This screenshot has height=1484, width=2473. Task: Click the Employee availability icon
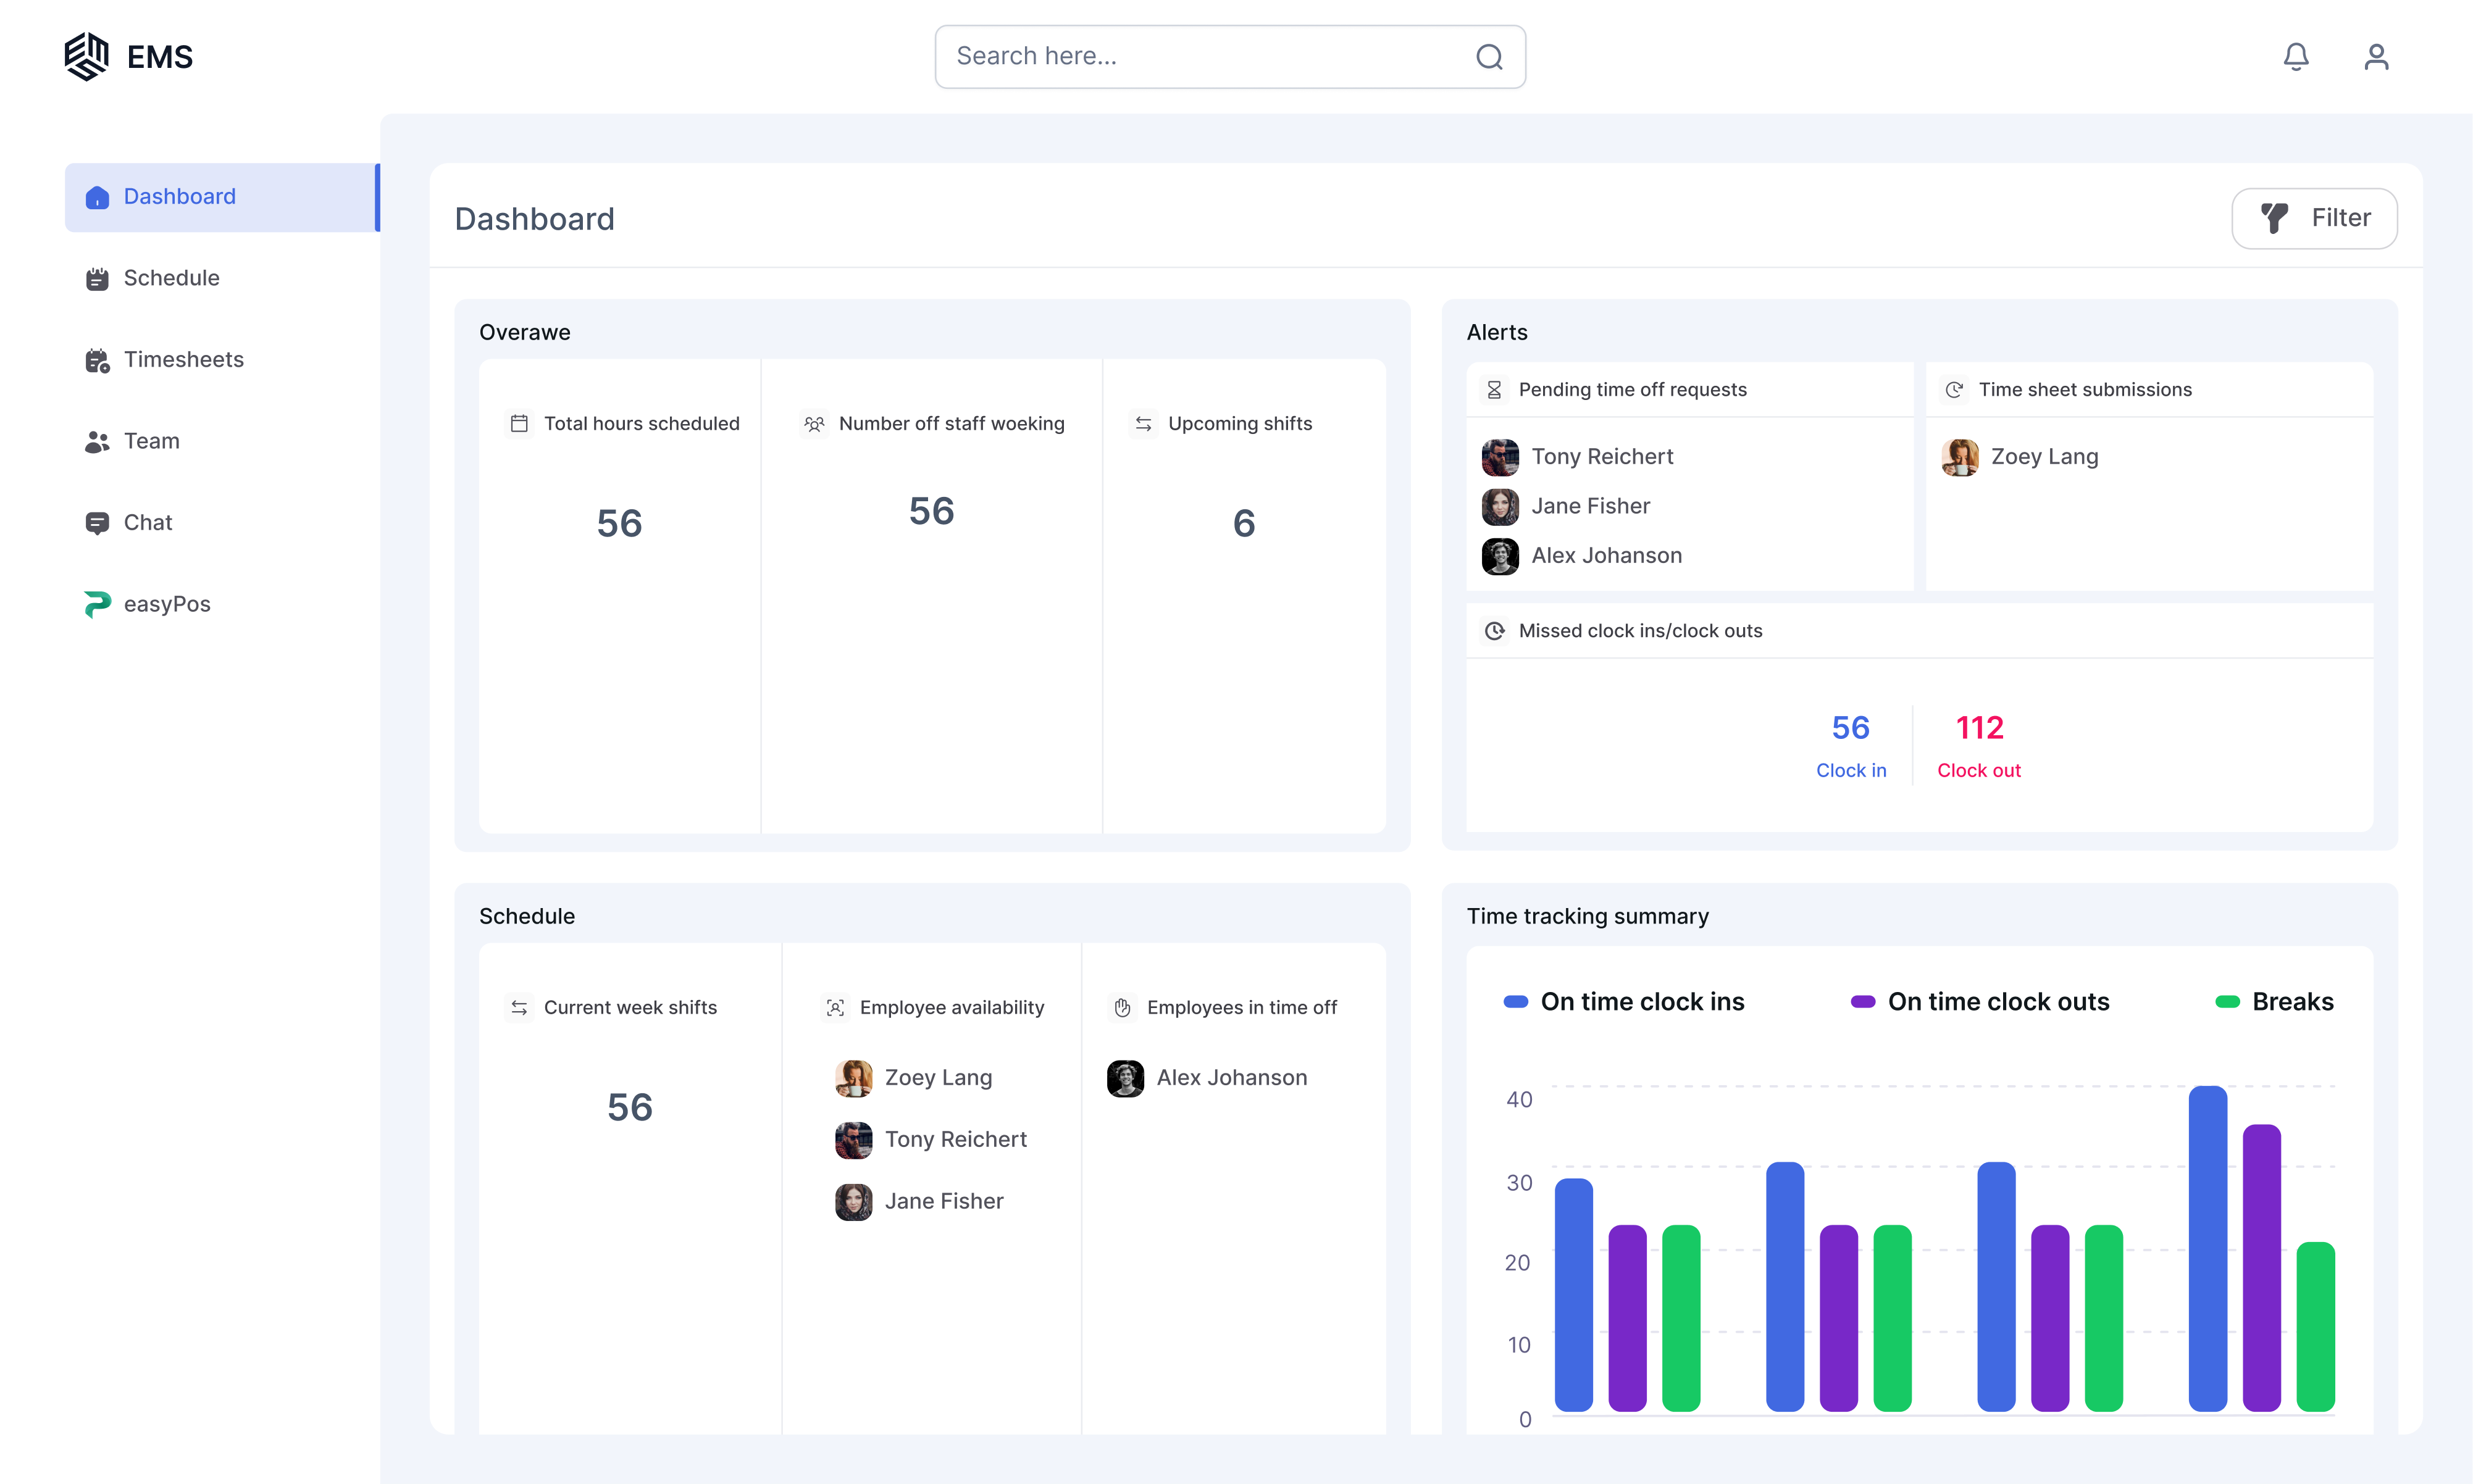835,1008
